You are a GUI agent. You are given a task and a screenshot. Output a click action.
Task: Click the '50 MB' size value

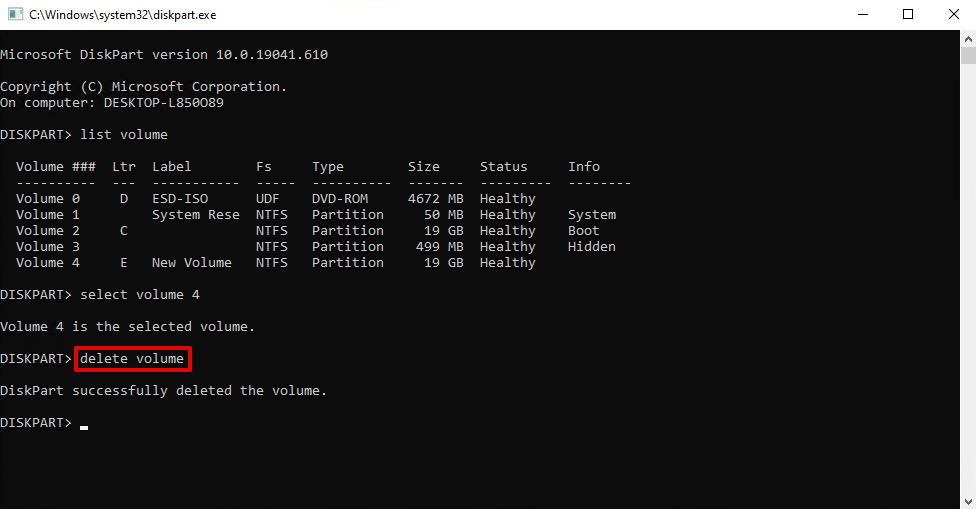click(444, 215)
